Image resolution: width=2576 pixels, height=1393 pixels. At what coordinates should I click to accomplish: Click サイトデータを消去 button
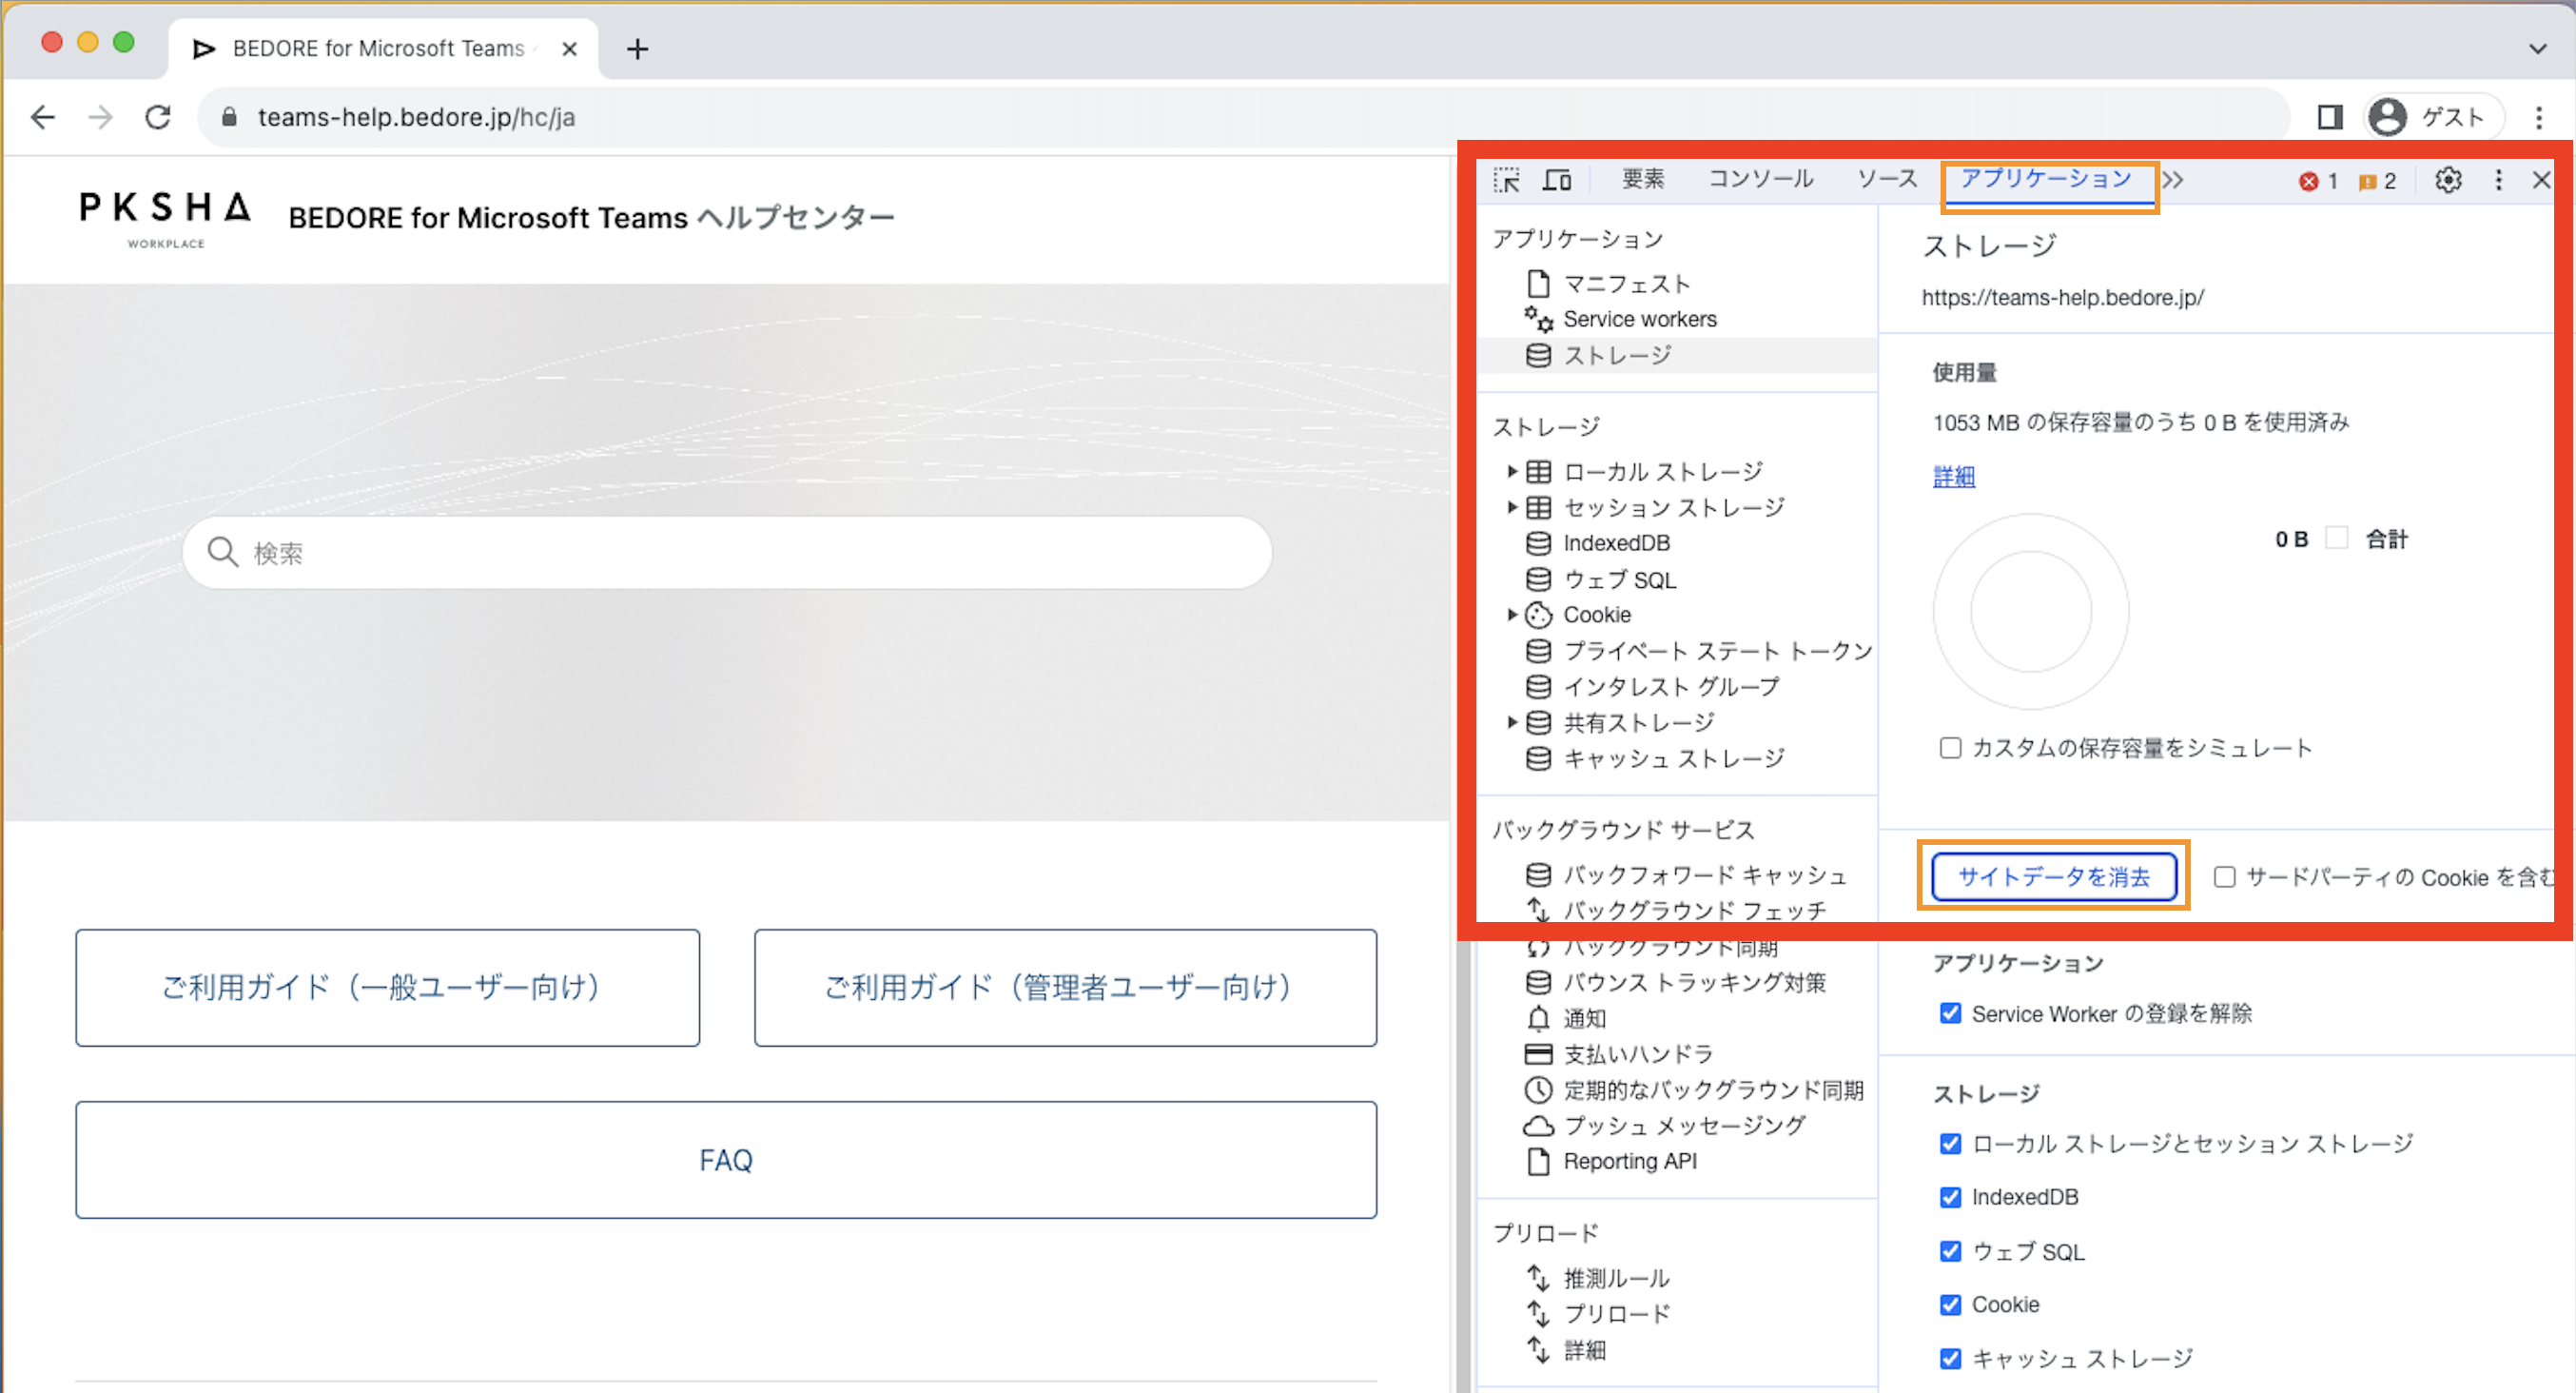pos(2054,877)
